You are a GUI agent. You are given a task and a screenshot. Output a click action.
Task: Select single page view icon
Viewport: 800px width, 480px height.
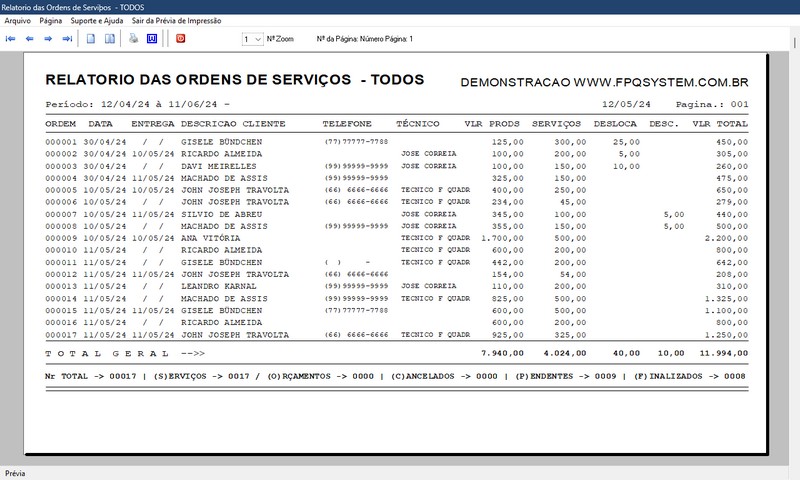(91, 39)
